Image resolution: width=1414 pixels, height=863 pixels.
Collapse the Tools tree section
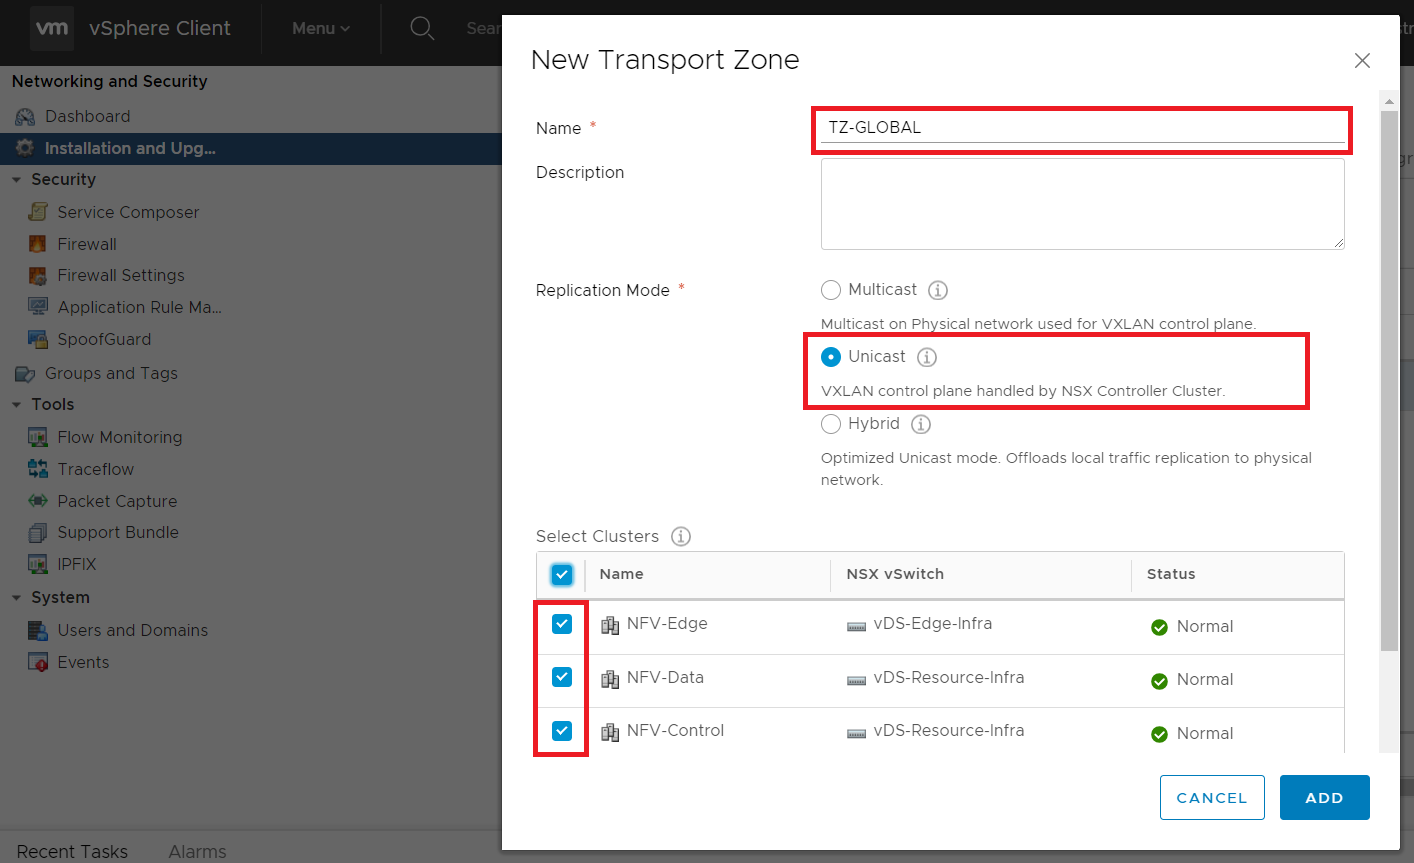pyautogui.click(x=16, y=405)
